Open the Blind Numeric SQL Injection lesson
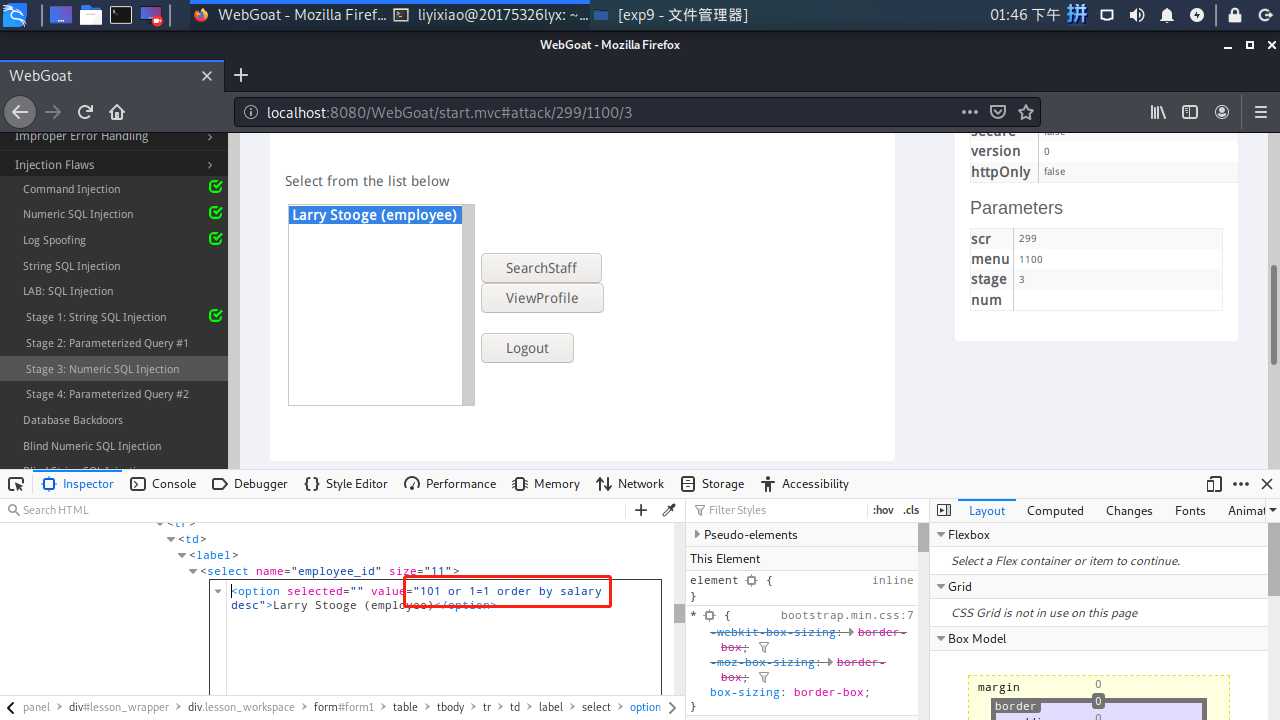 (x=92, y=446)
